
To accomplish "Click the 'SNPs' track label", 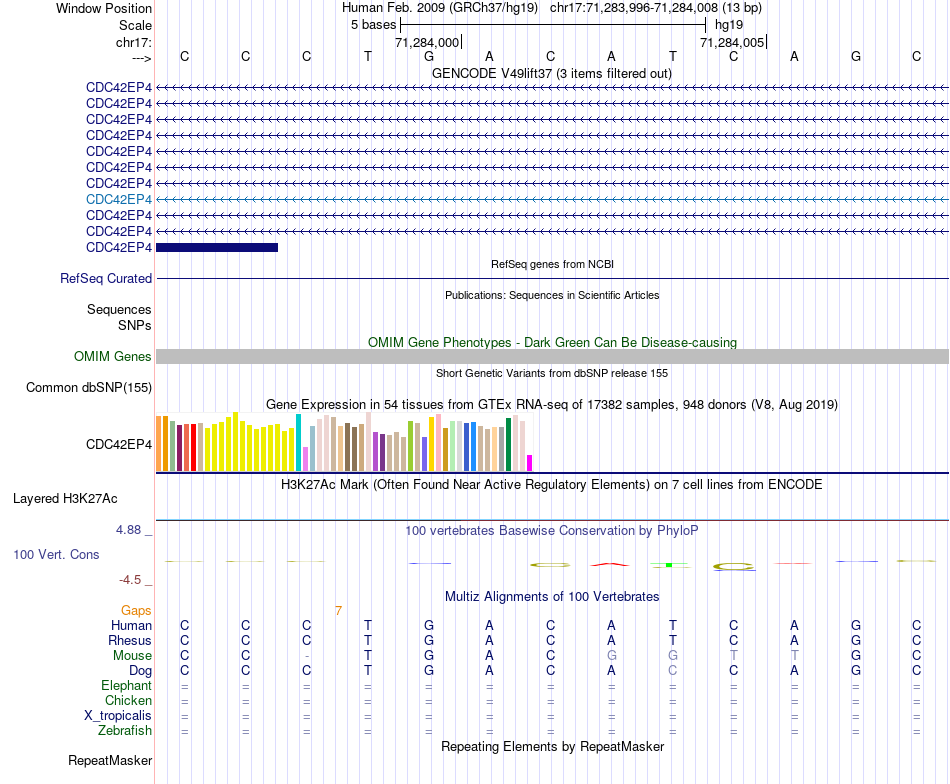I will coord(135,325).
